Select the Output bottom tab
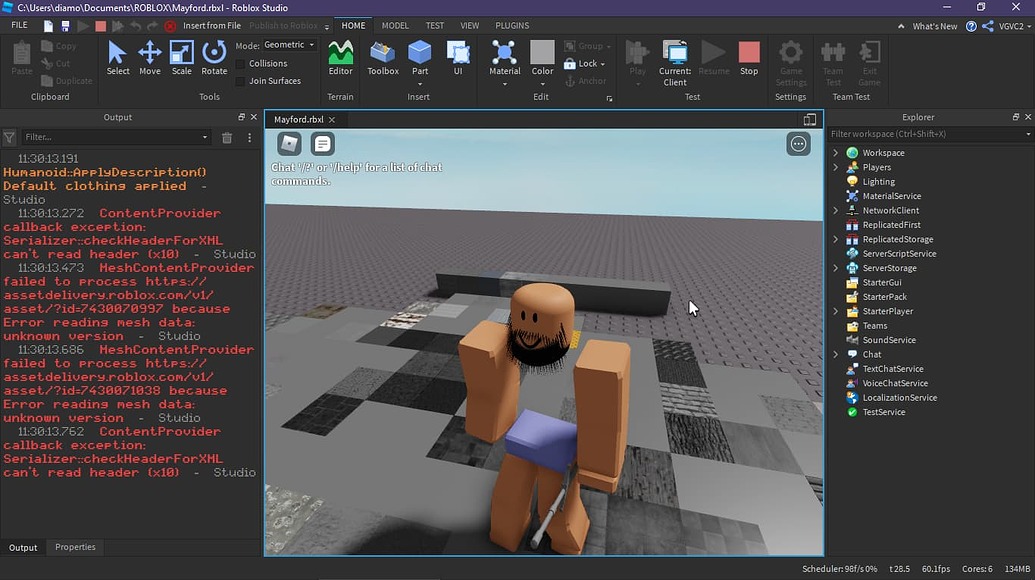 [x=23, y=548]
